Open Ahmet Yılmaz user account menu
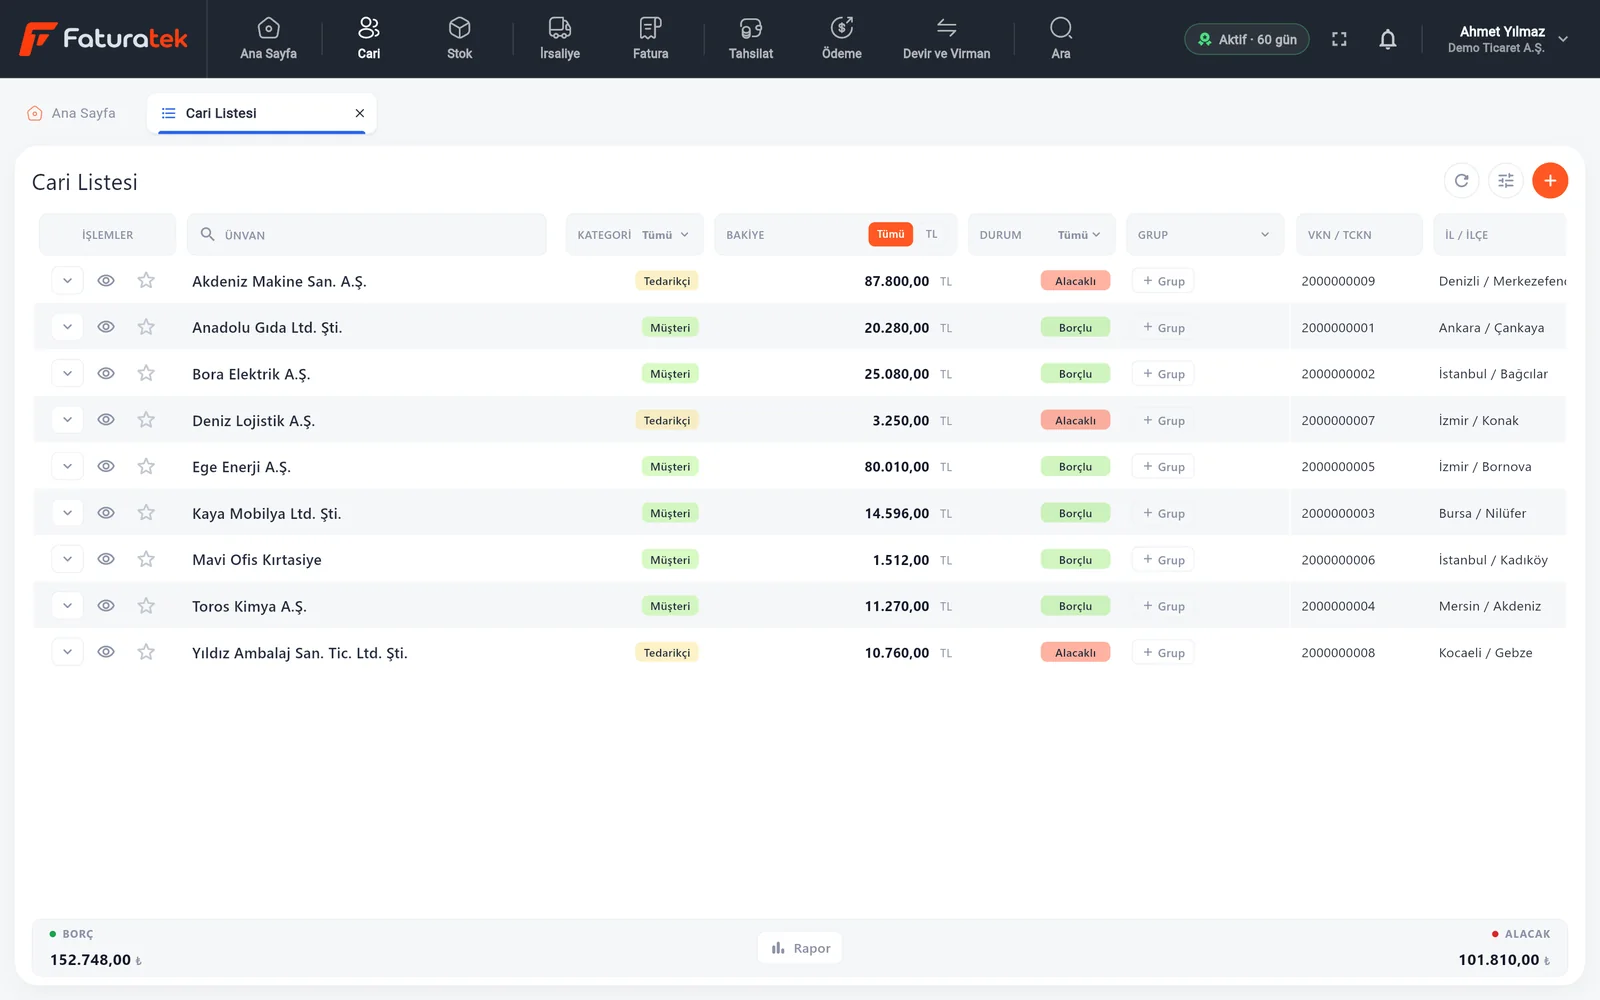This screenshot has width=1600, height=1000. pos(1506,39)
